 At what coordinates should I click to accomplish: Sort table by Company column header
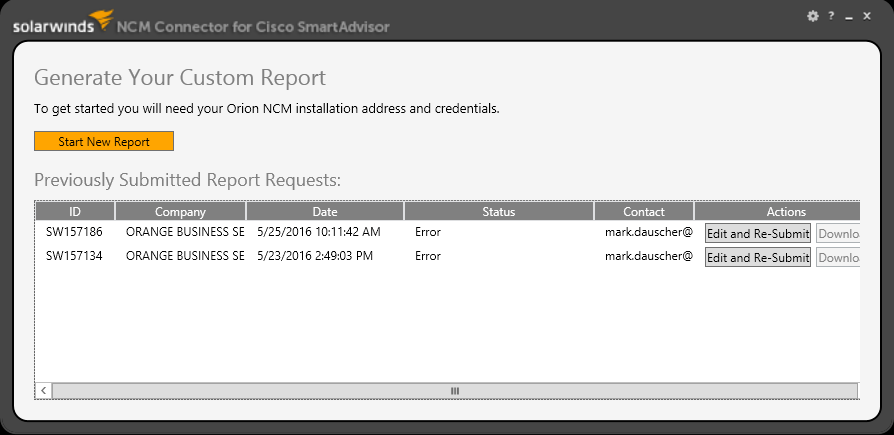point(180,212)
